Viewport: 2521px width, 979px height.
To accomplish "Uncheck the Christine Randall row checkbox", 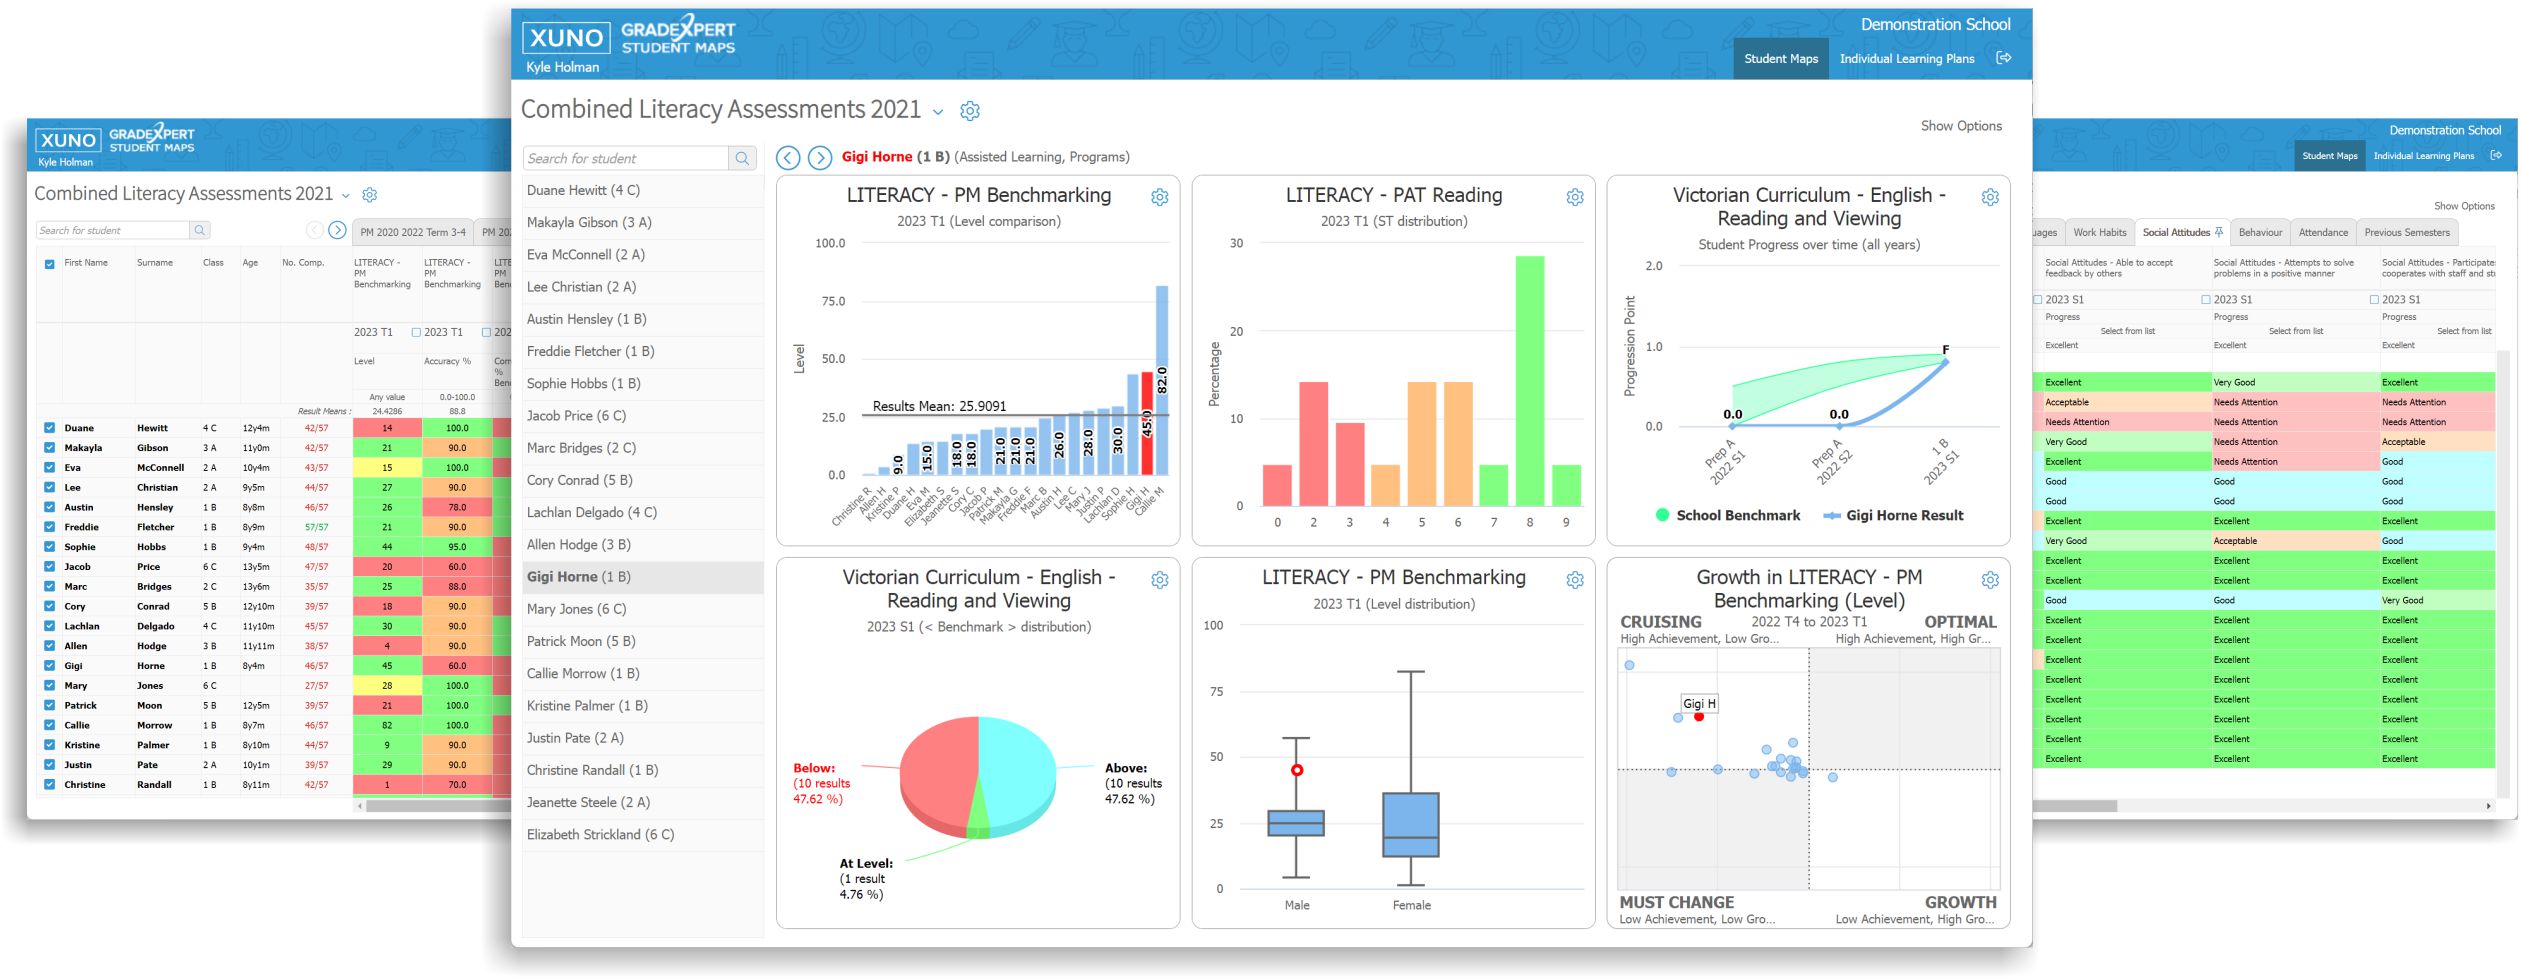I will pyautogui.click(x=50, y=785).
